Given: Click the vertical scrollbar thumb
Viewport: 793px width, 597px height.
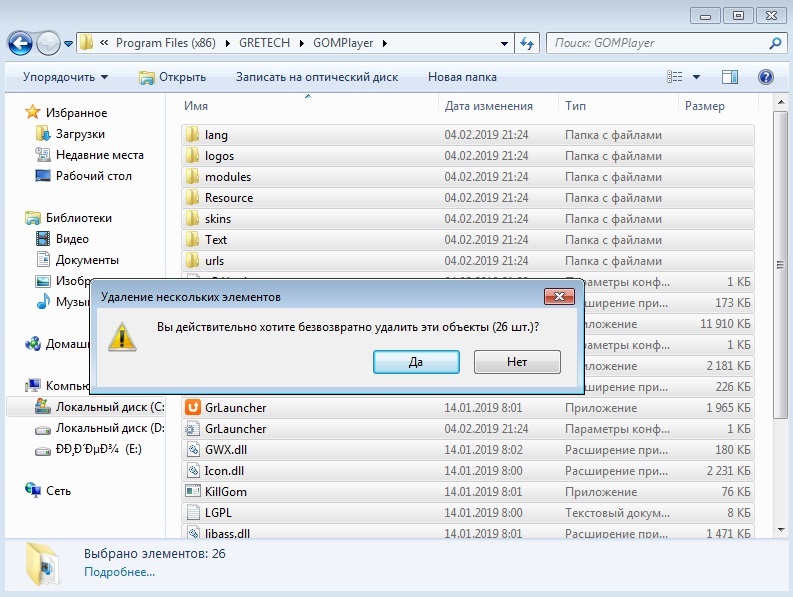Looking at the screenshot, I should tap(780, 264).
